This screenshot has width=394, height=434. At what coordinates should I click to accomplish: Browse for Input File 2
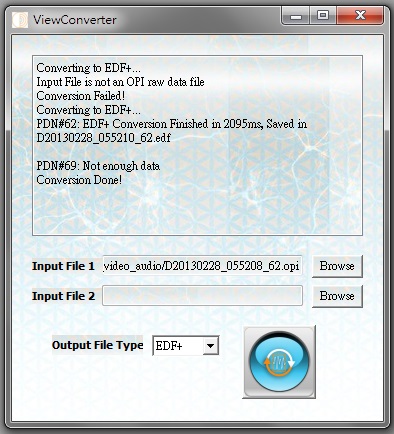click(x=337, y=296)
